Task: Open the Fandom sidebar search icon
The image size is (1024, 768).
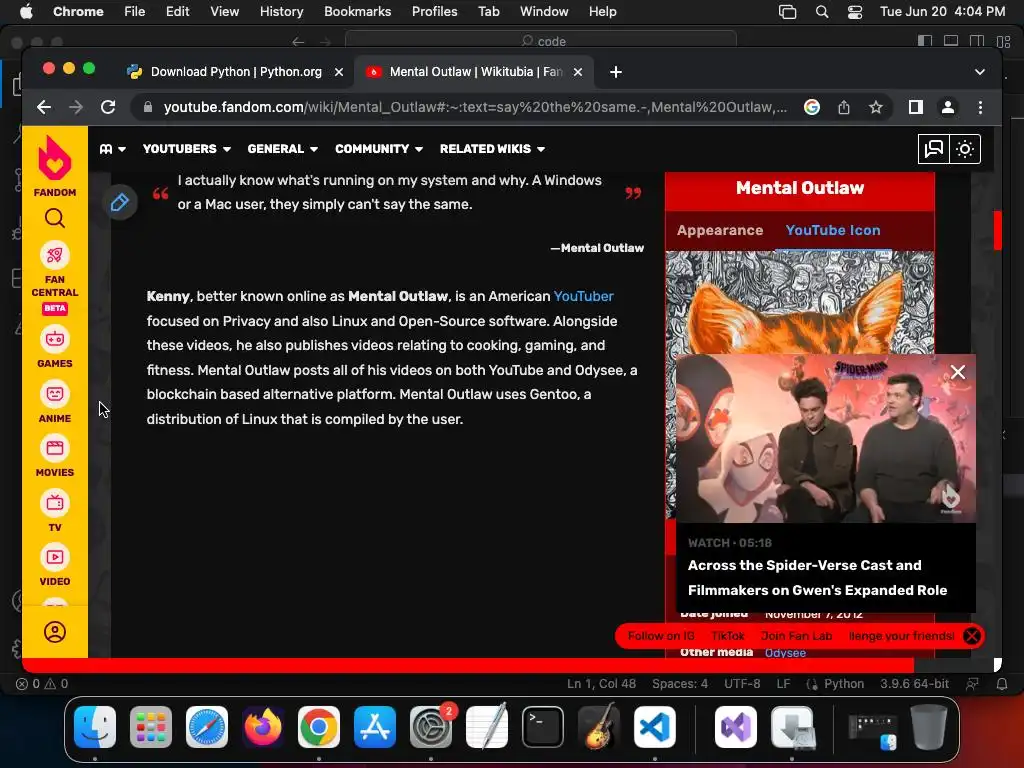Action: 55,218
